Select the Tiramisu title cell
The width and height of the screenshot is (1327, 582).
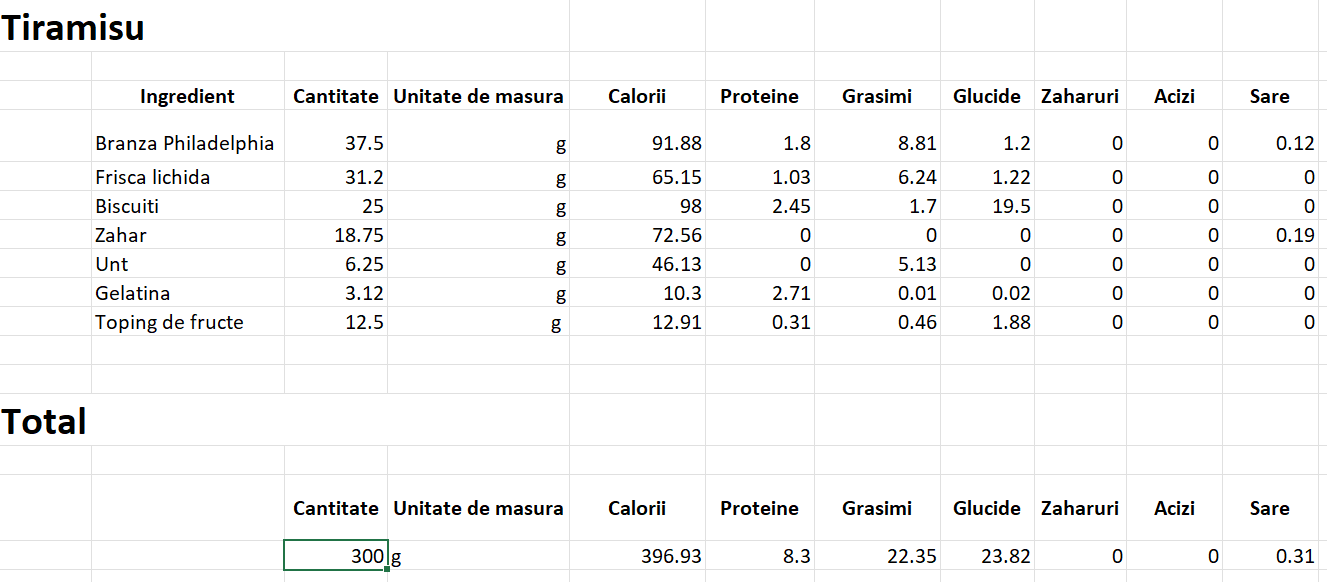pos(73,27)
